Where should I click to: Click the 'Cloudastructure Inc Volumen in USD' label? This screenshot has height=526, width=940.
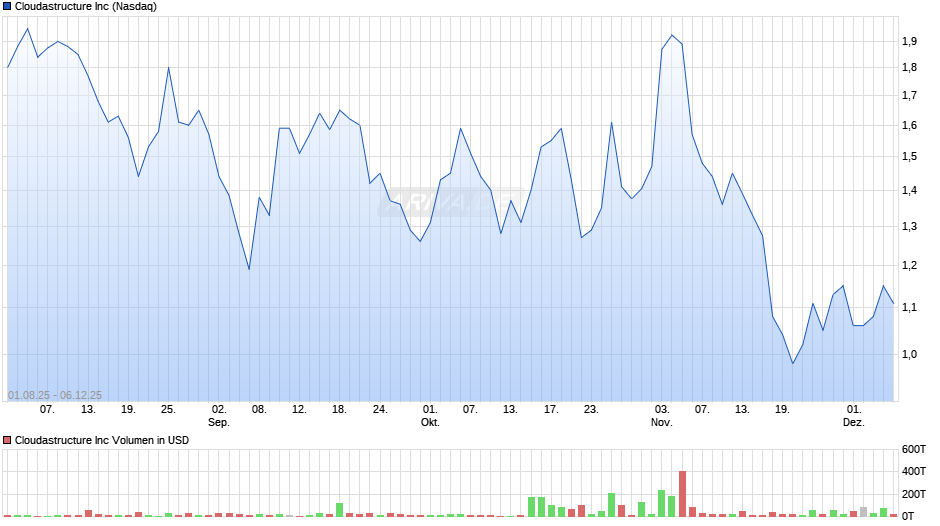[102, 440]
